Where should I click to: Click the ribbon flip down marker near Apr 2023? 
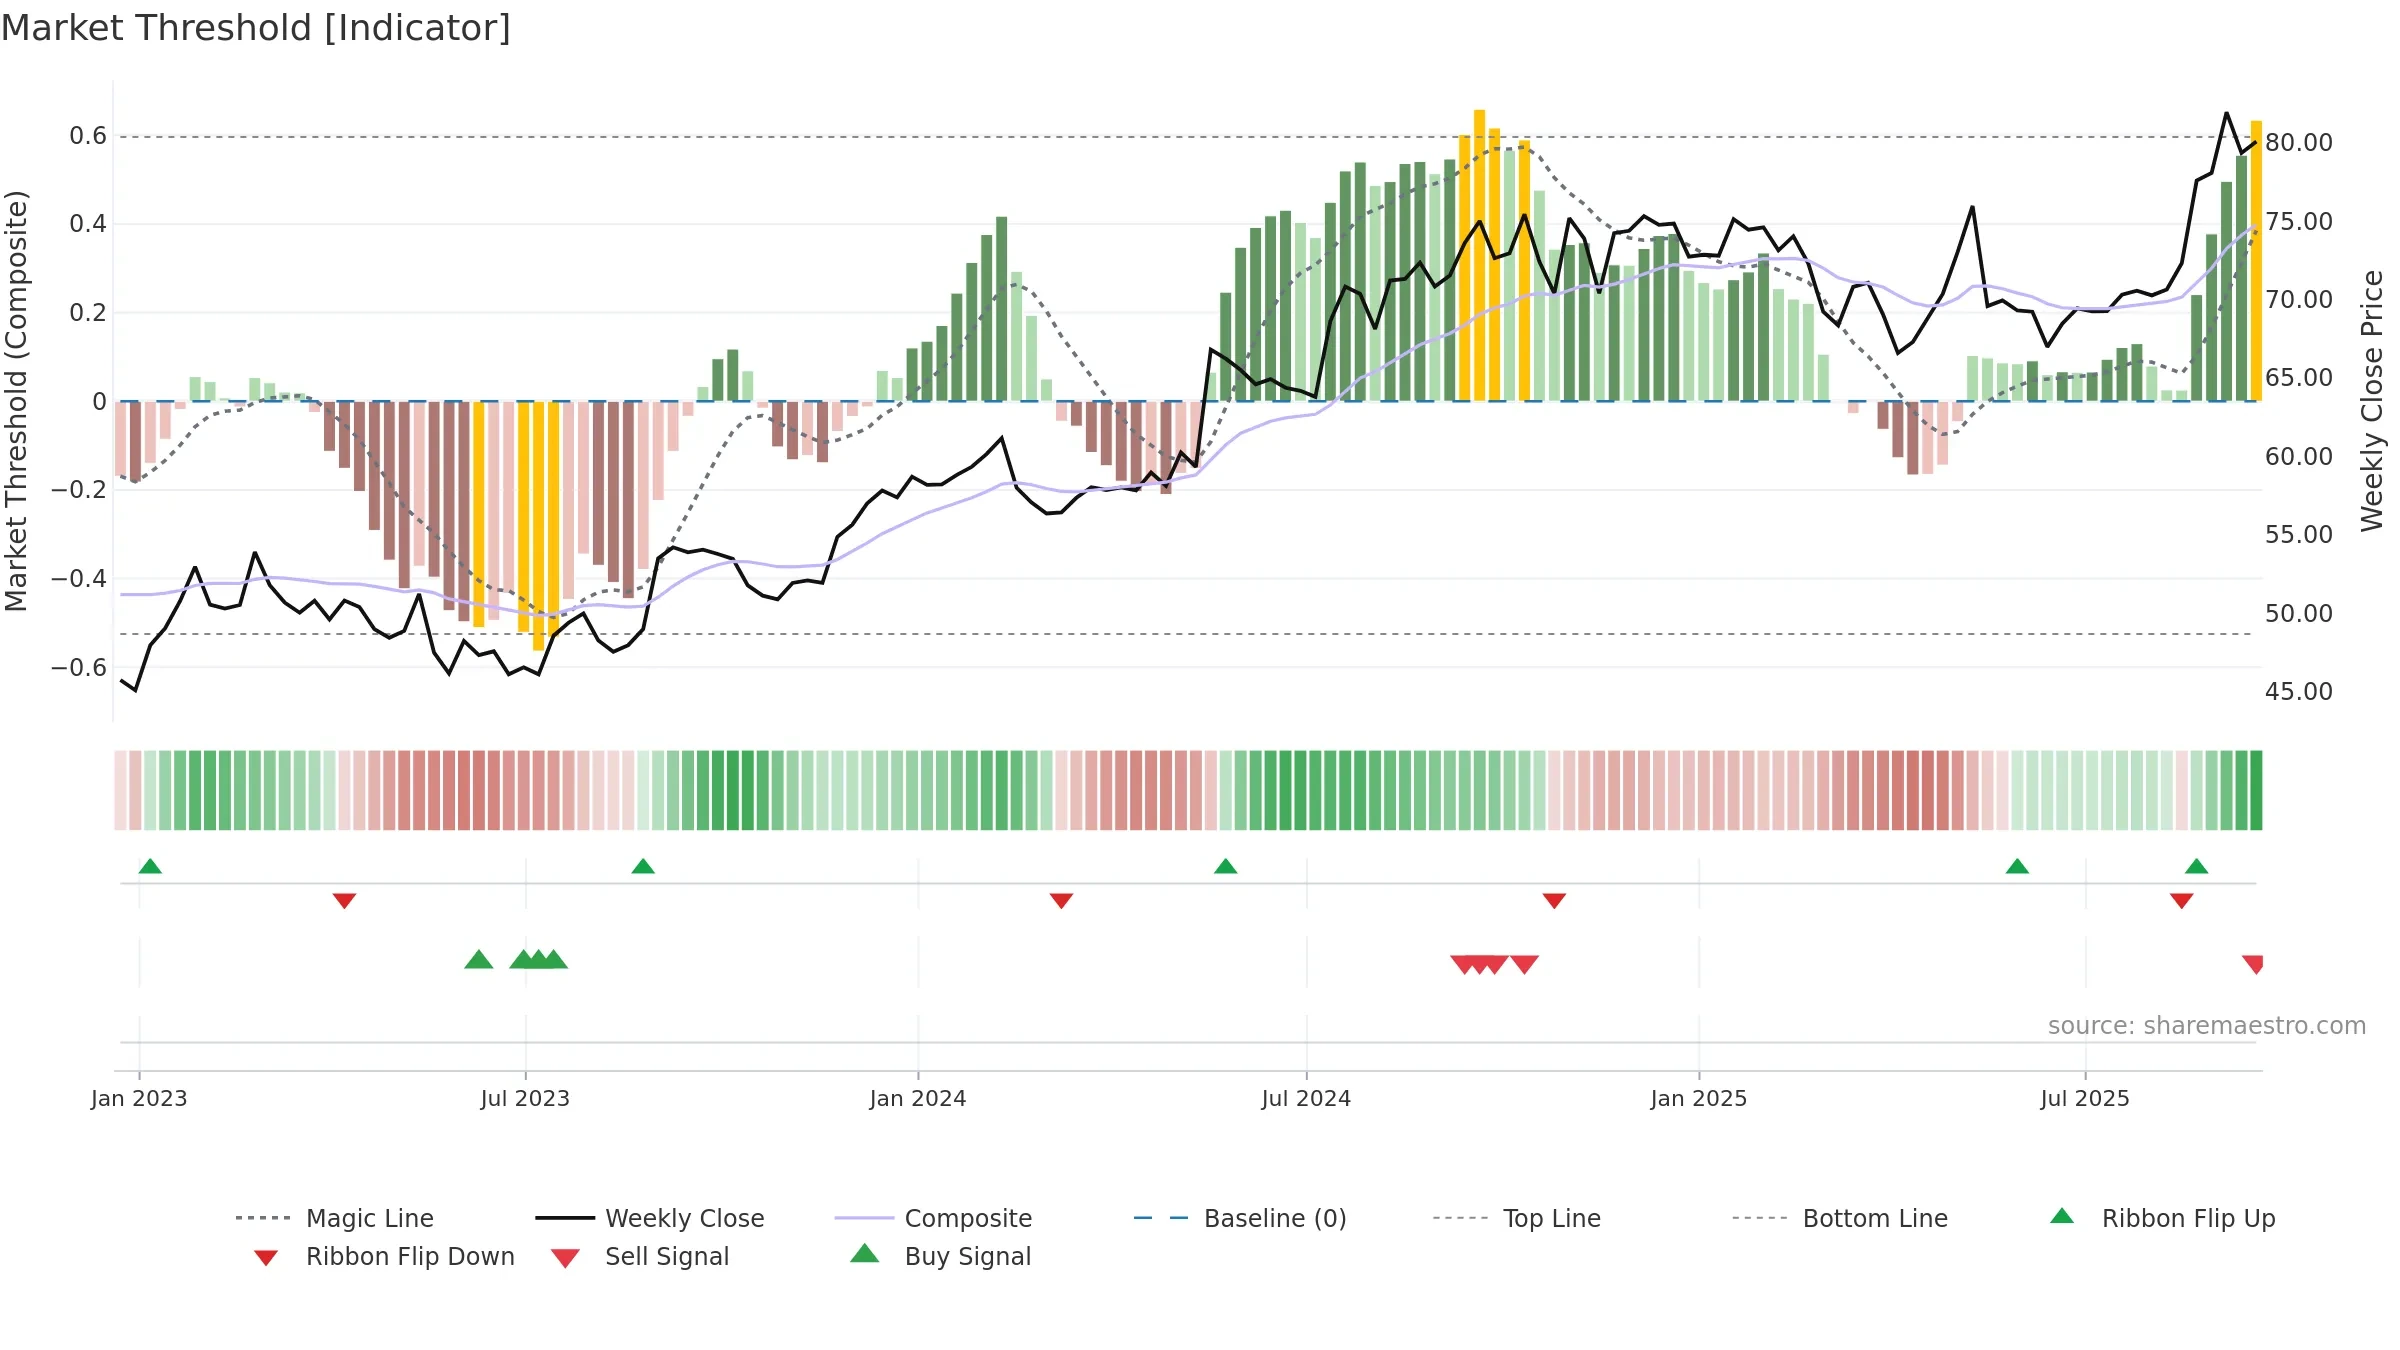(x=344, y=901)
